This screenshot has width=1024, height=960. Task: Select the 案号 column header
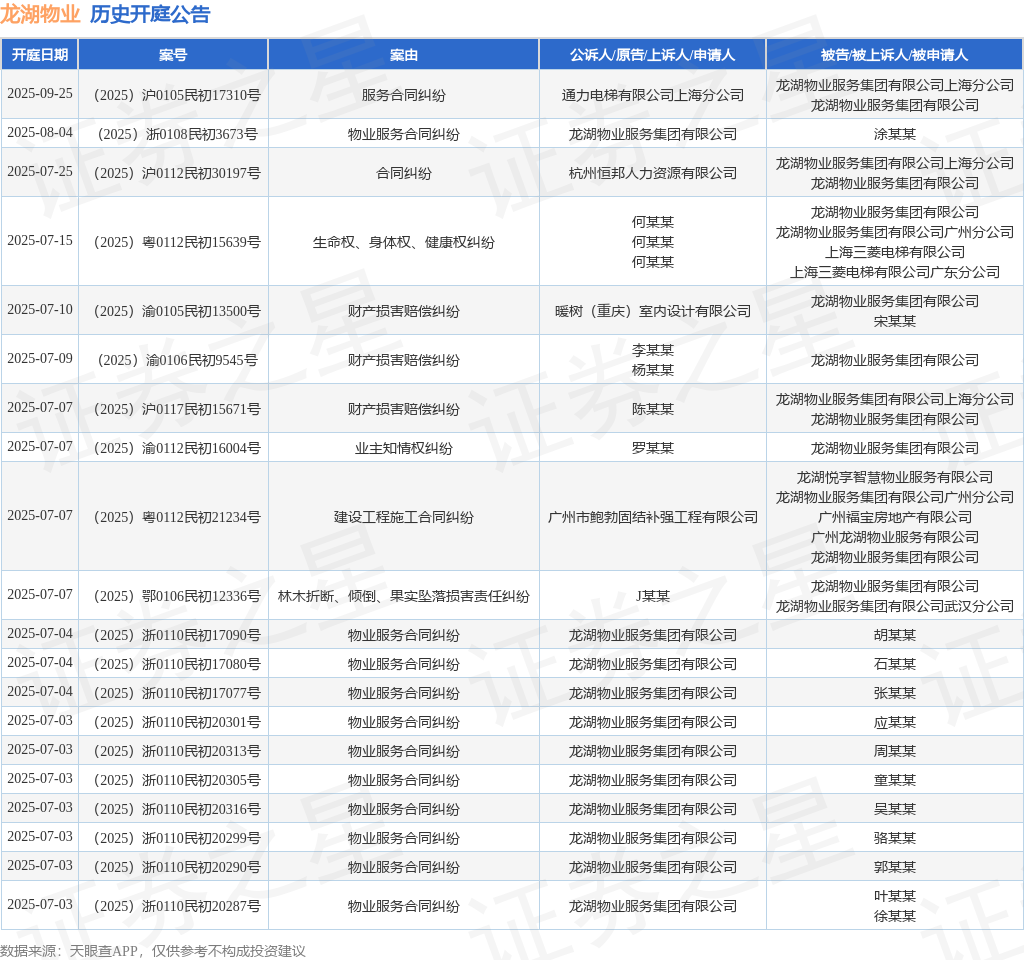point(173,55)
